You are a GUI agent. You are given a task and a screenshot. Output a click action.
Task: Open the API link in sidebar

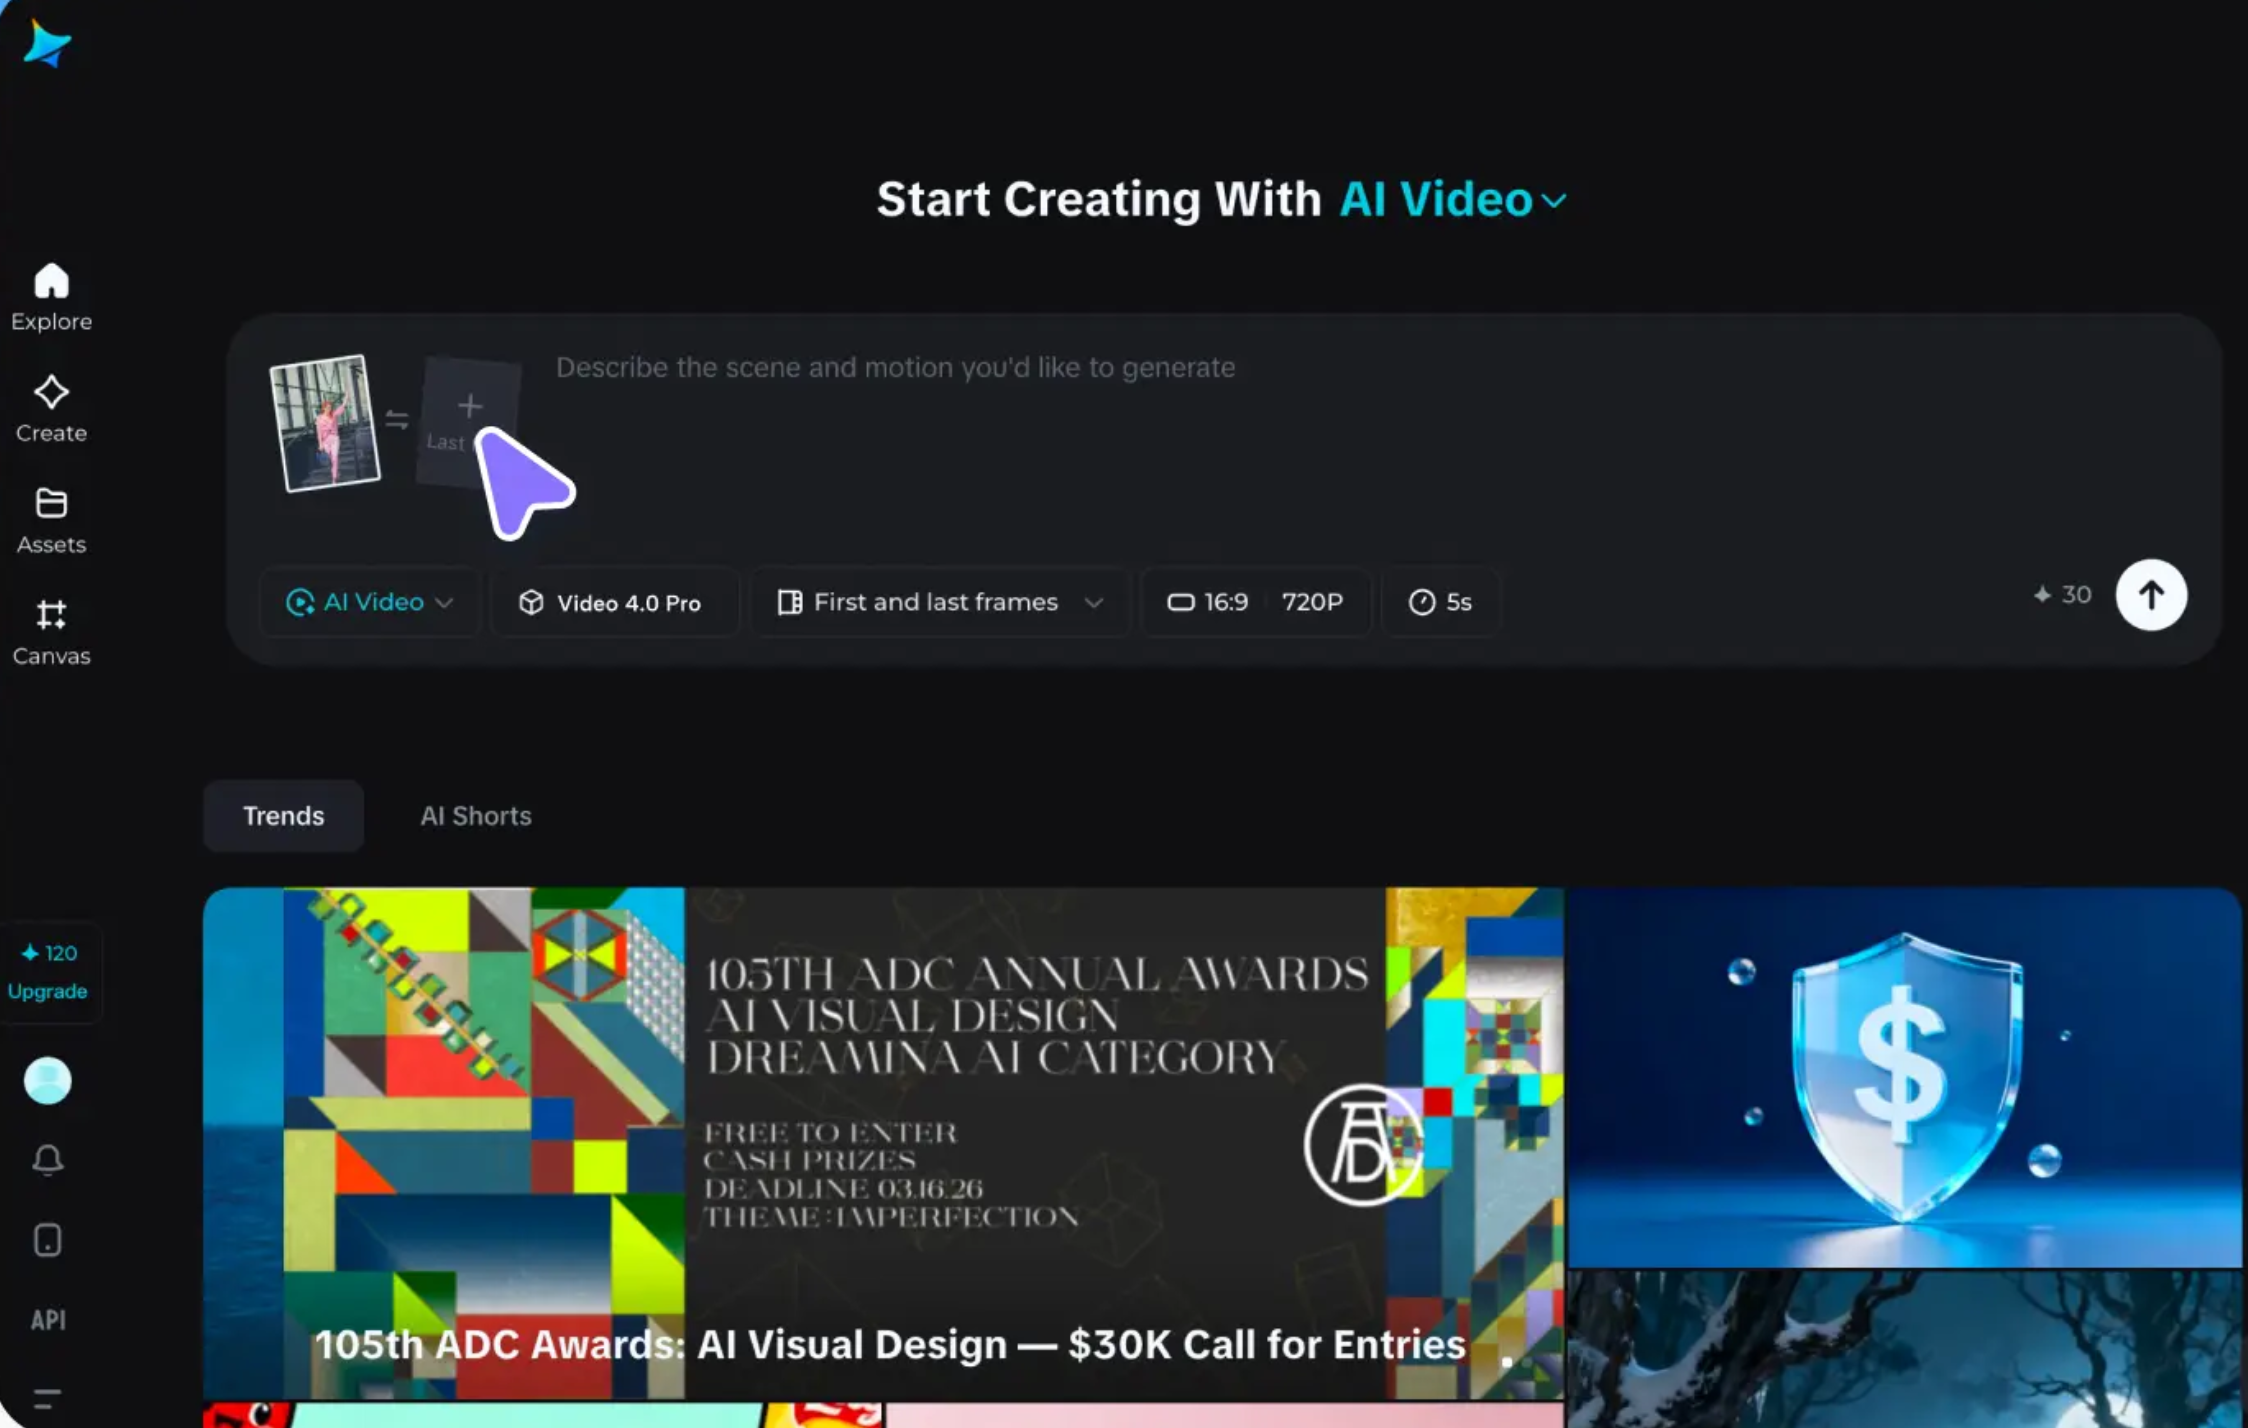(47, 1320)
